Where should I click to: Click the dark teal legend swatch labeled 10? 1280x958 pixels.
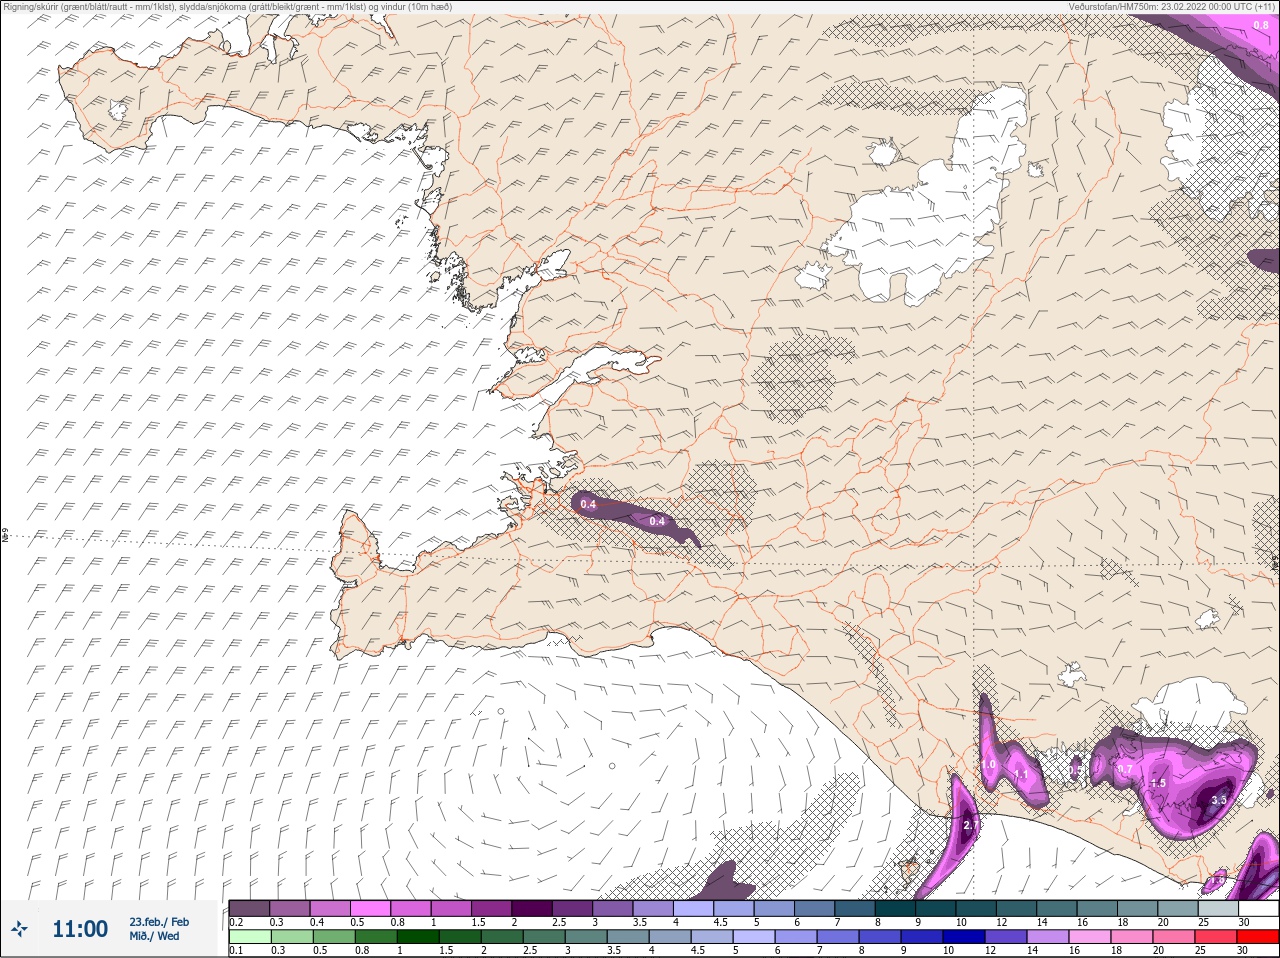(975, 908)
